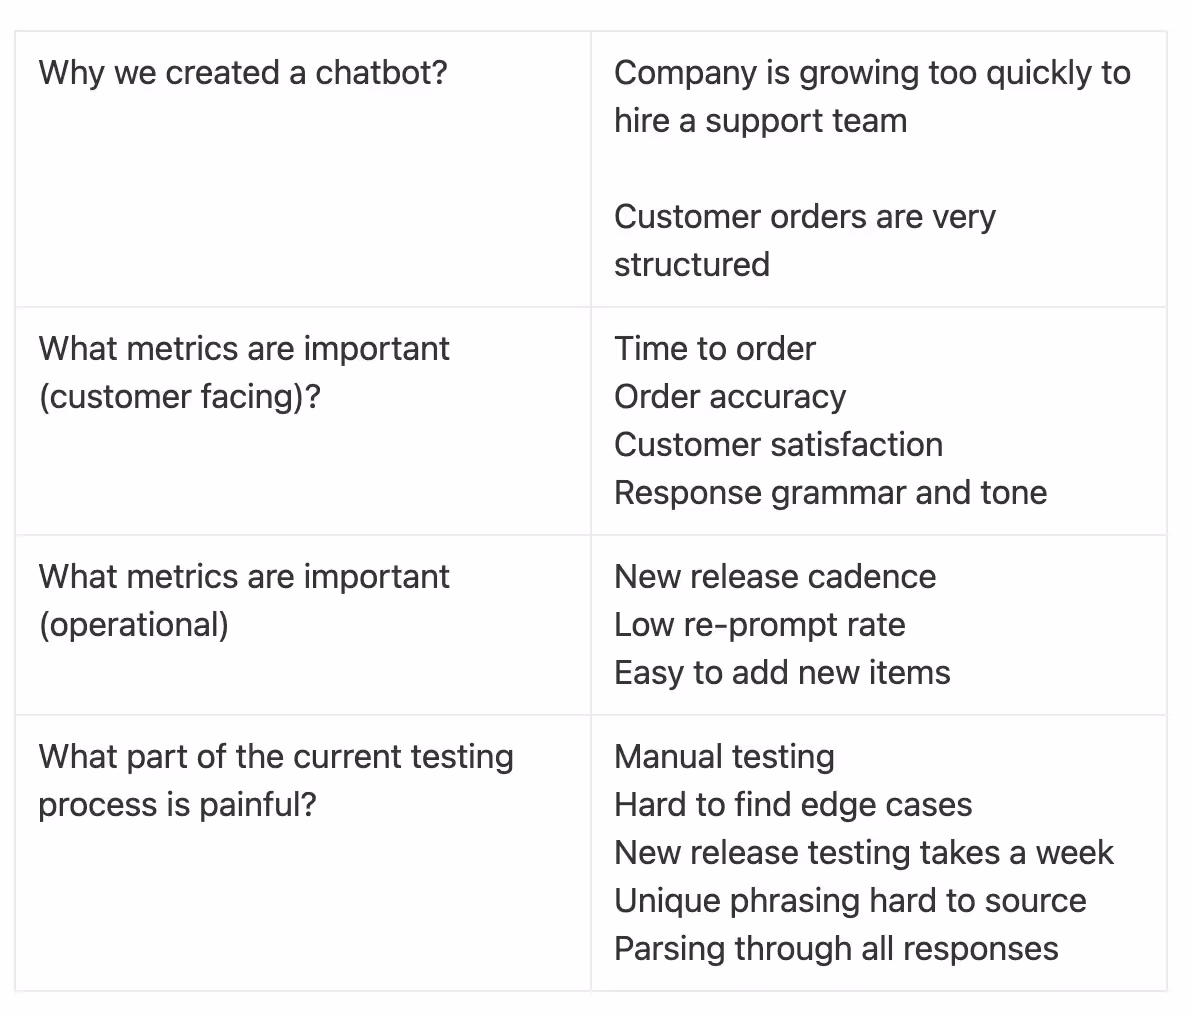Click '(operational)' text in third row

click(134, 625)
